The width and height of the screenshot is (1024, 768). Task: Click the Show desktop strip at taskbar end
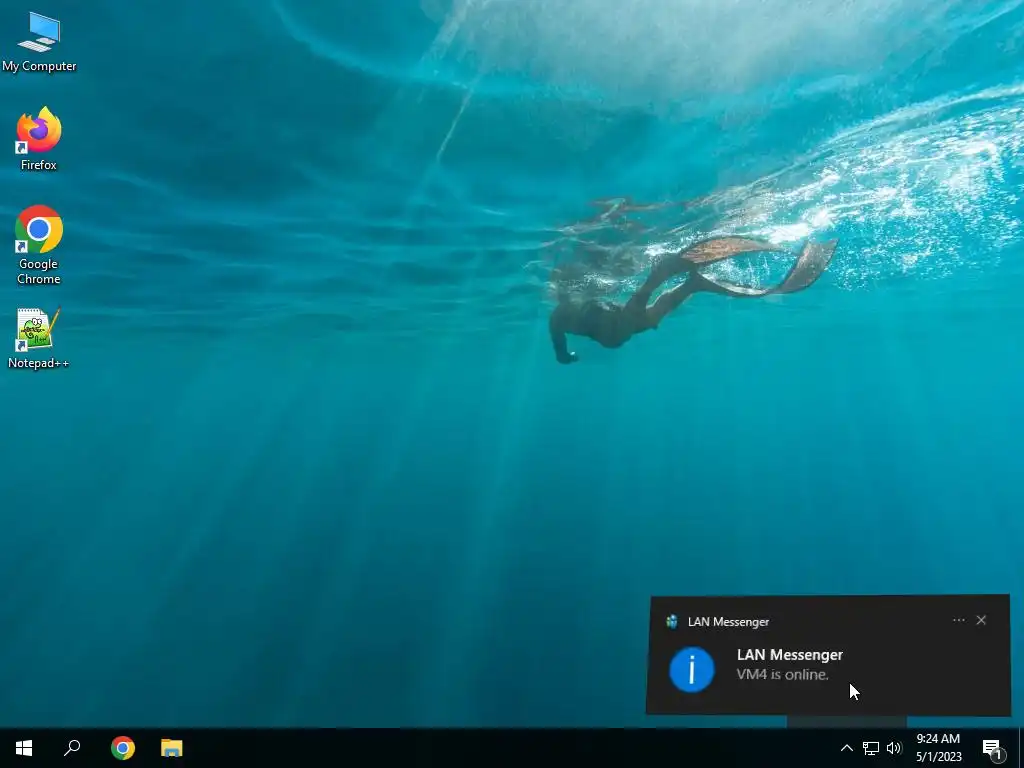click(1021, 748)
